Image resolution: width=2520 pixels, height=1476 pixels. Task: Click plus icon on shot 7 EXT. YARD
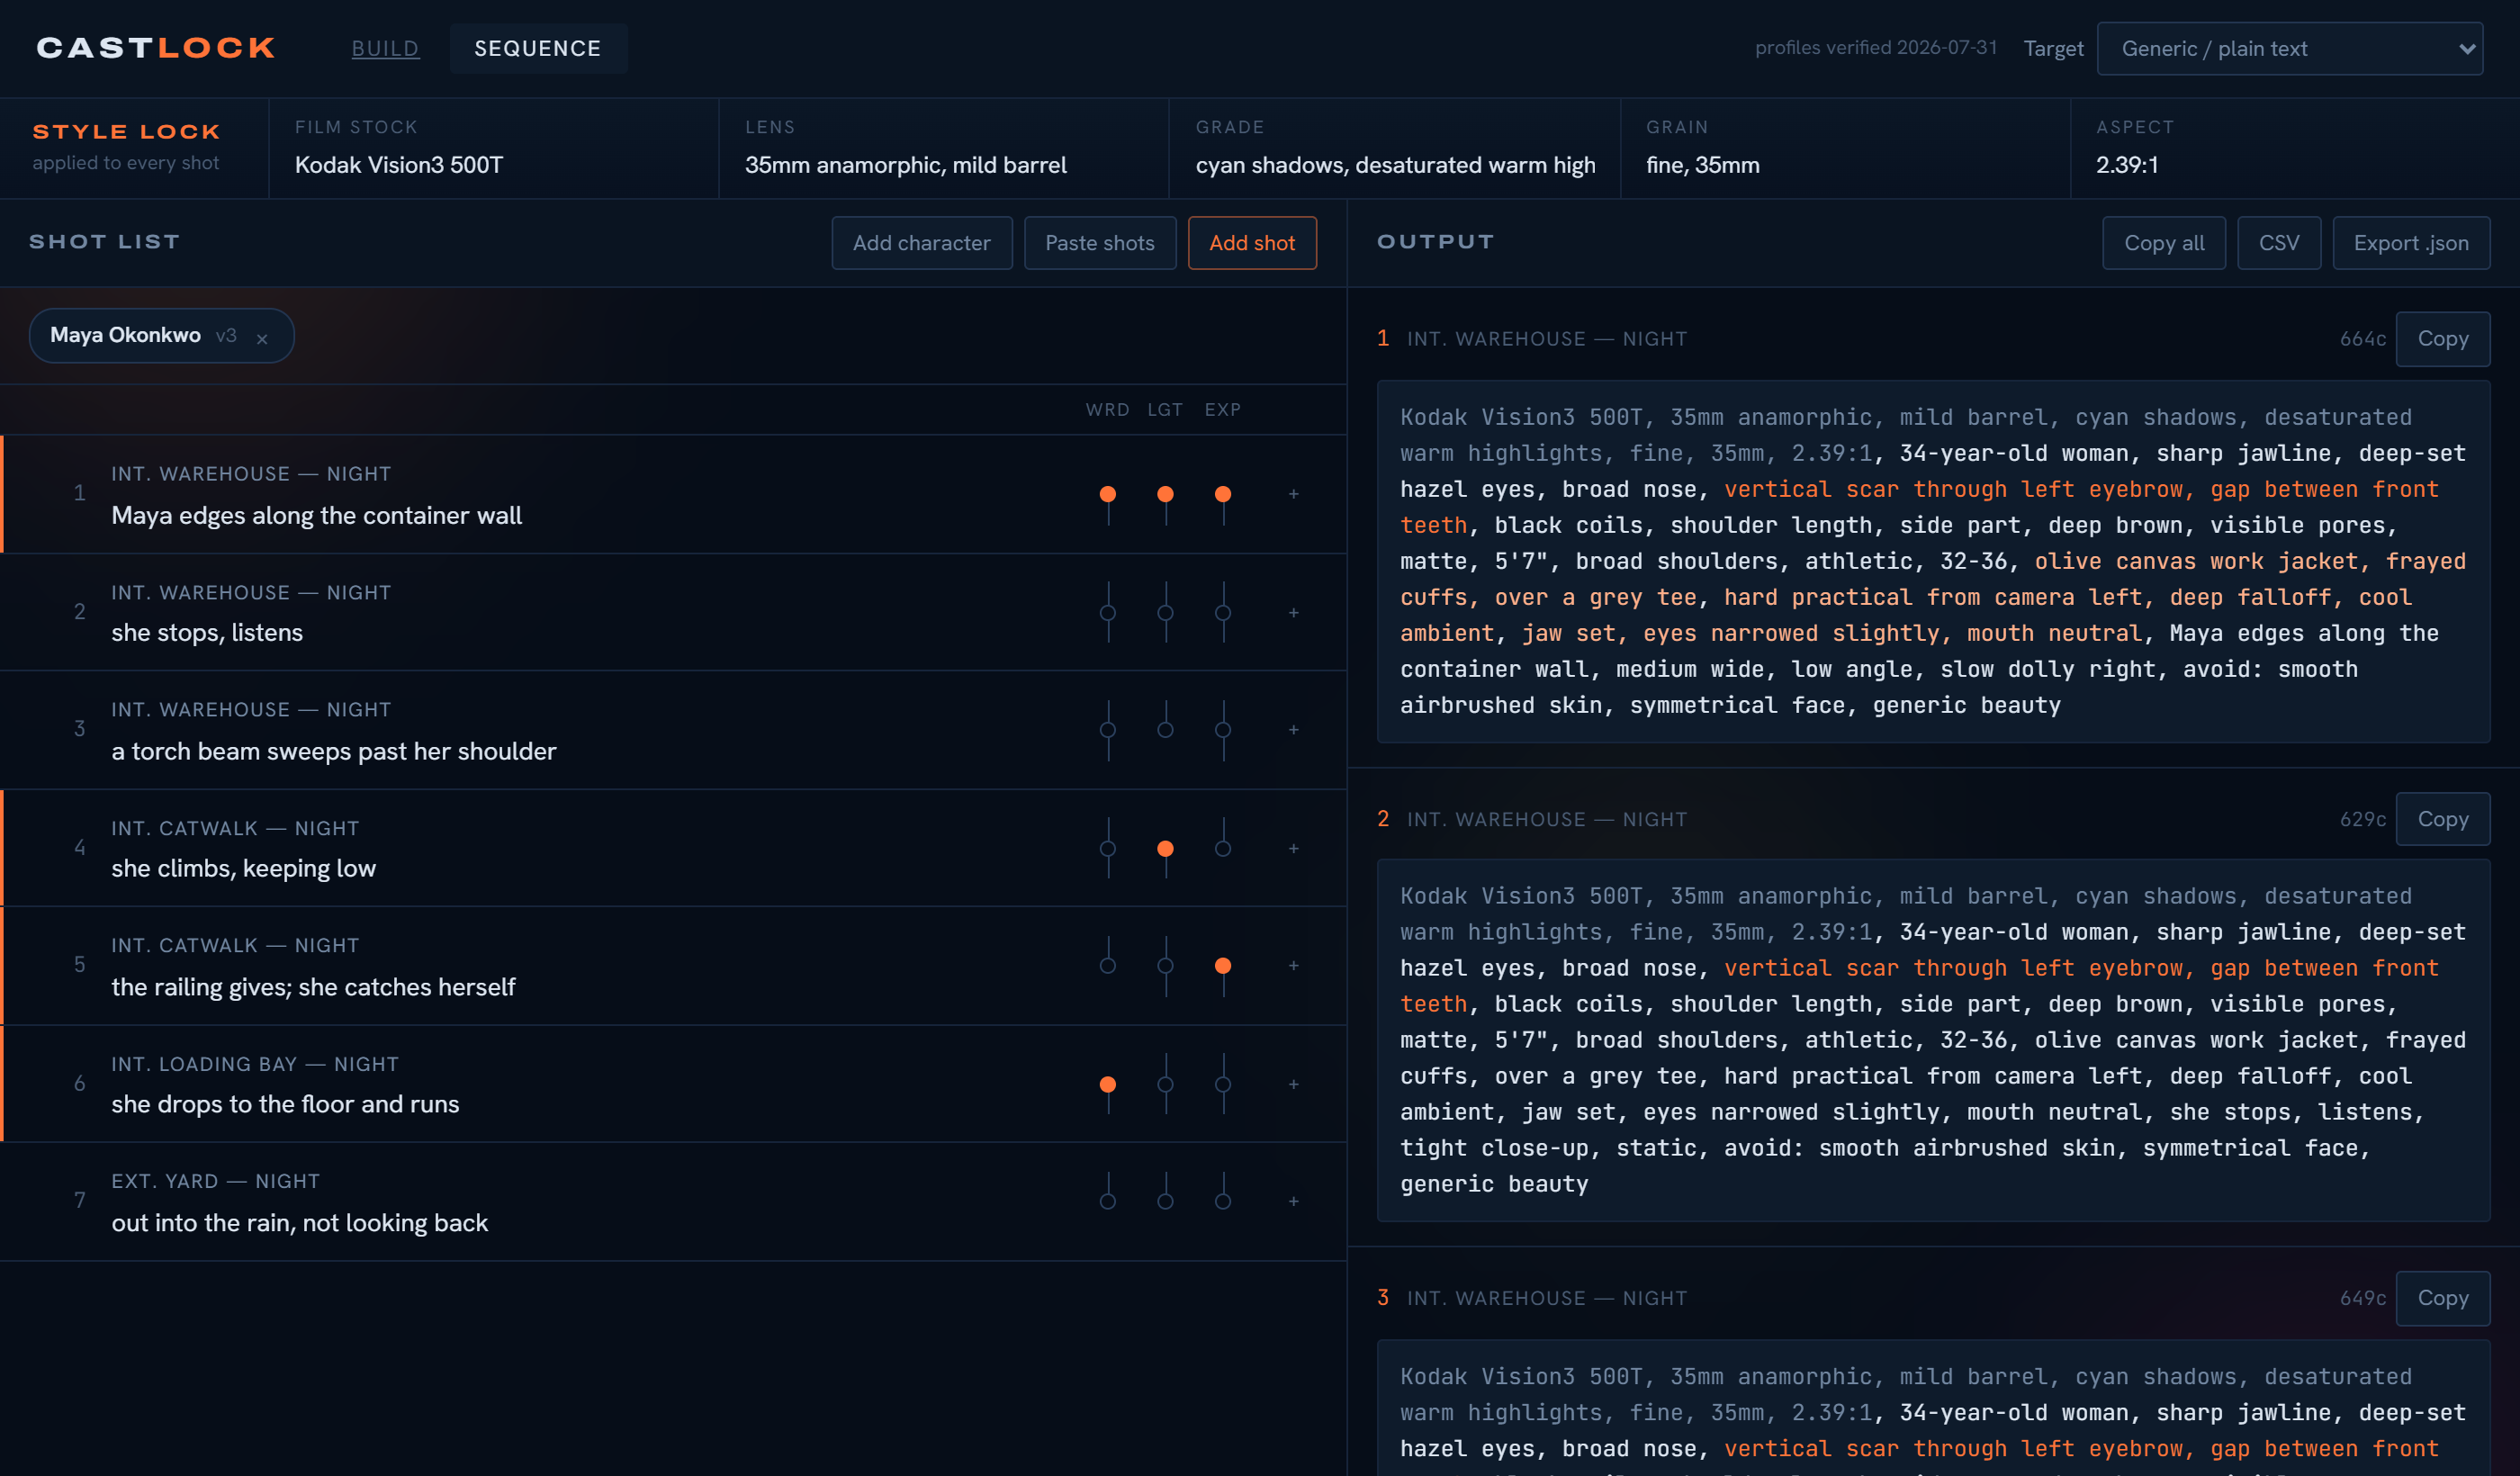[1293, 1201]
